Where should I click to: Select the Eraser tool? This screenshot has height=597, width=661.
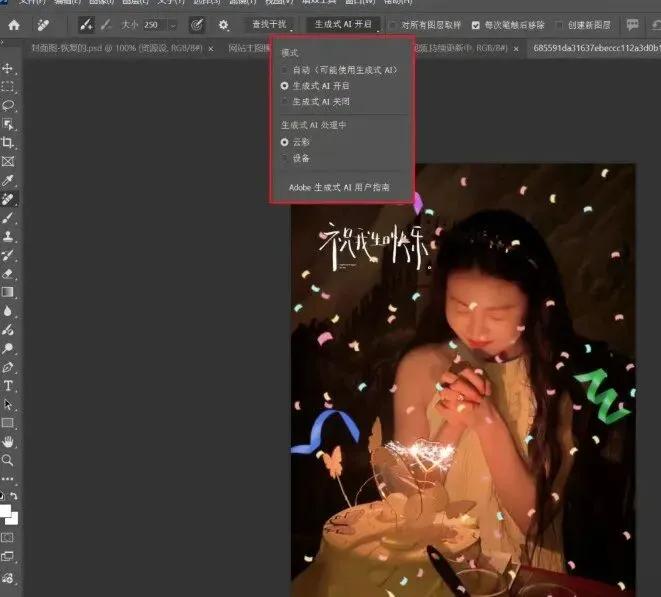pos(8,274)
